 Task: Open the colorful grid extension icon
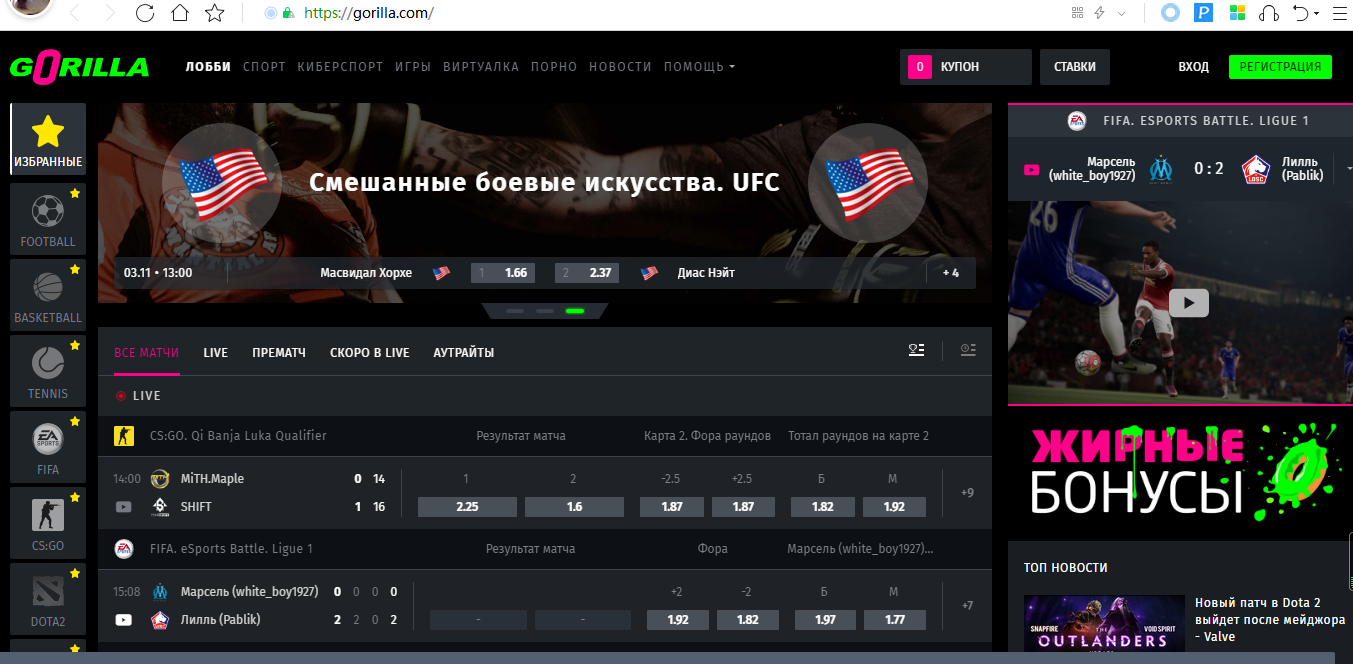(1237, 14)
